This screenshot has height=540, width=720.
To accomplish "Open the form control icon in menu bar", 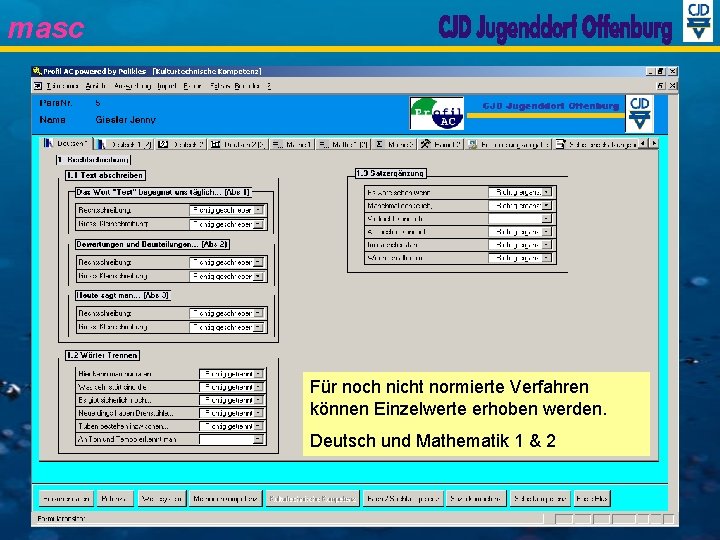I will [38, 86].
